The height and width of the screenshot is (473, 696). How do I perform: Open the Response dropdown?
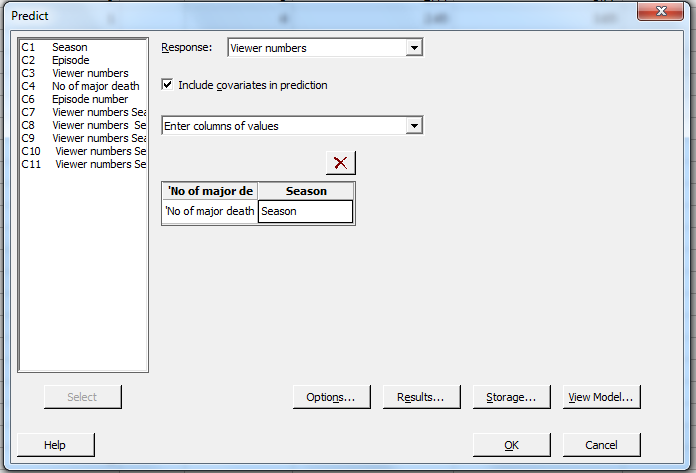(414, 48)
